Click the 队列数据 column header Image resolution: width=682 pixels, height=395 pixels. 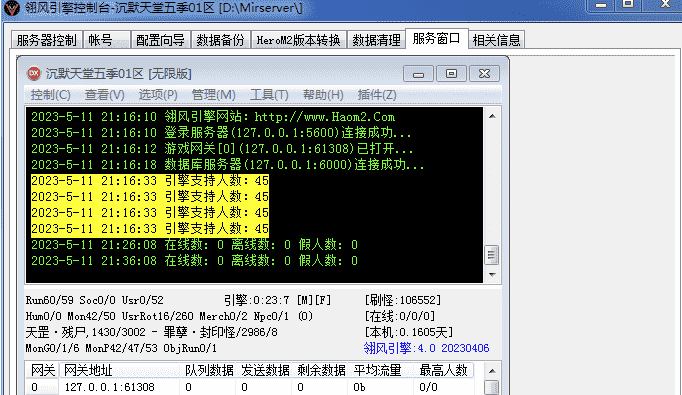tap(208, 370)
